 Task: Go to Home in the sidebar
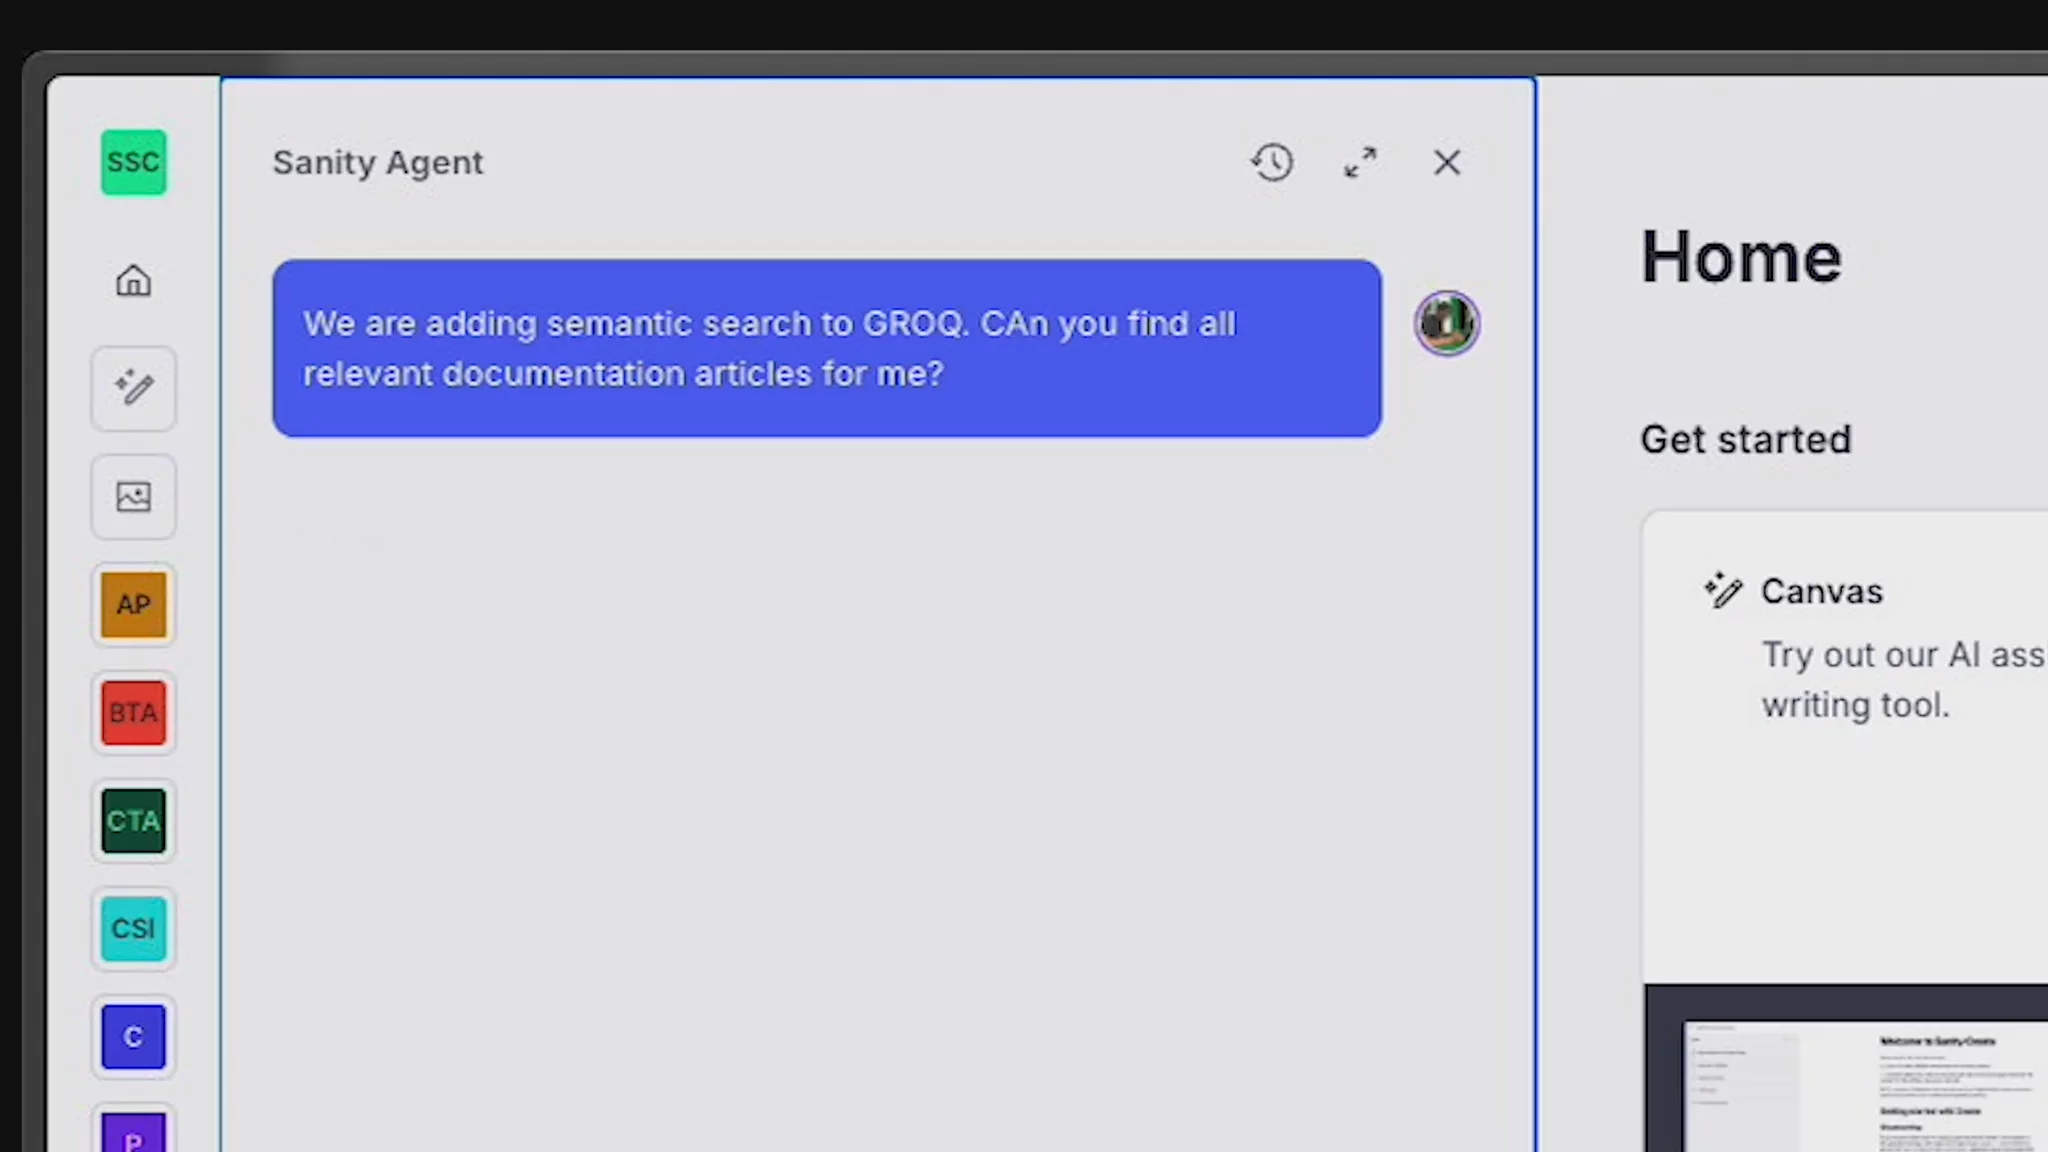133,280
